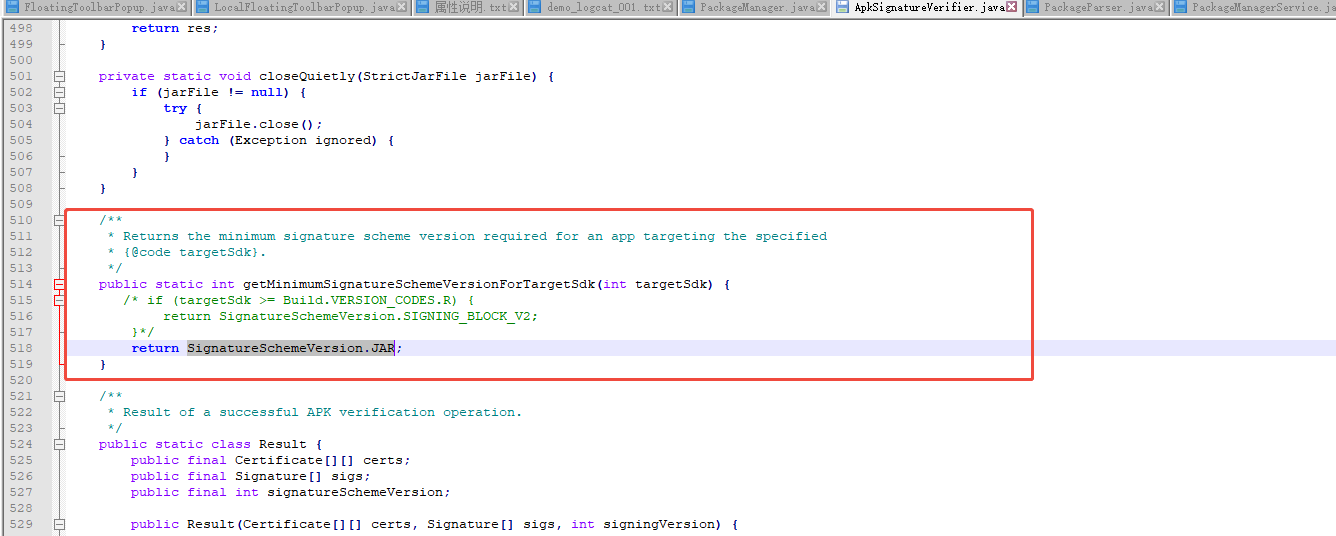Click line number 509 in the margin

21,204
